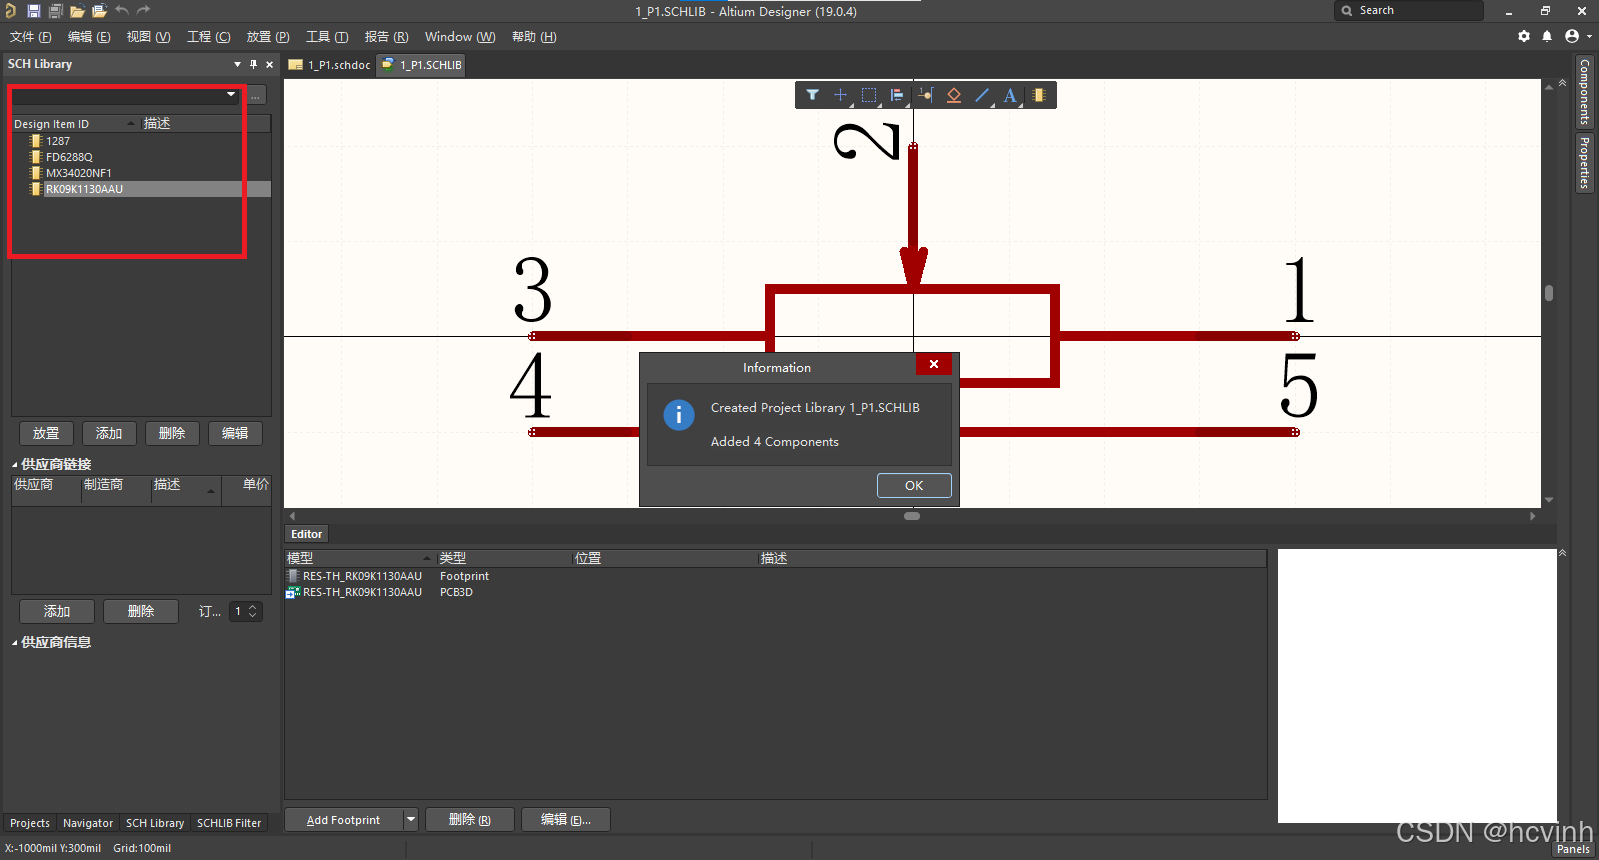The image size is (1599, 860).
Task: Open the settings gear icon
Action: (1524, 36)
